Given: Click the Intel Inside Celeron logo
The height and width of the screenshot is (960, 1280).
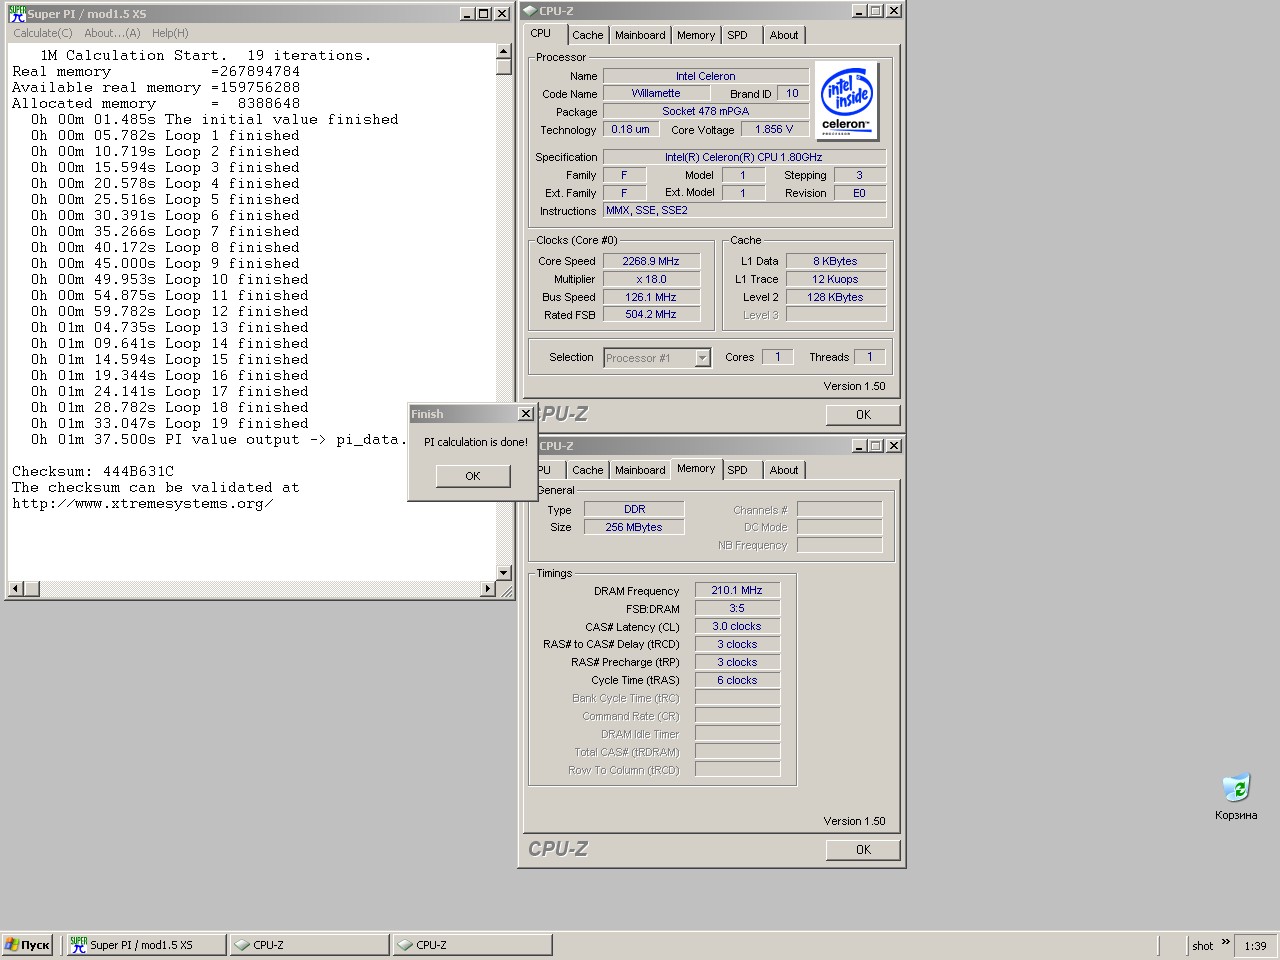Looking at the screenshot, I should tap(846, 100).
